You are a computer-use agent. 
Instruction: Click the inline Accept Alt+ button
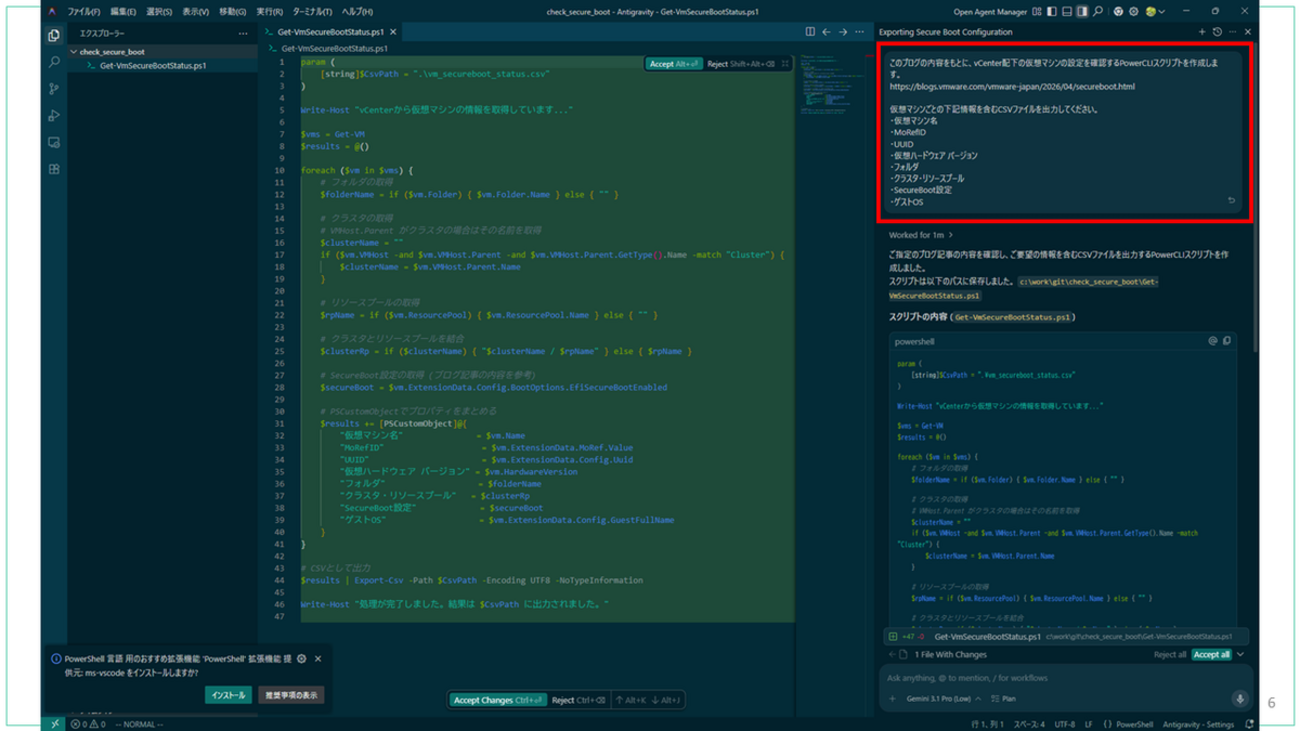coord(673,64)
